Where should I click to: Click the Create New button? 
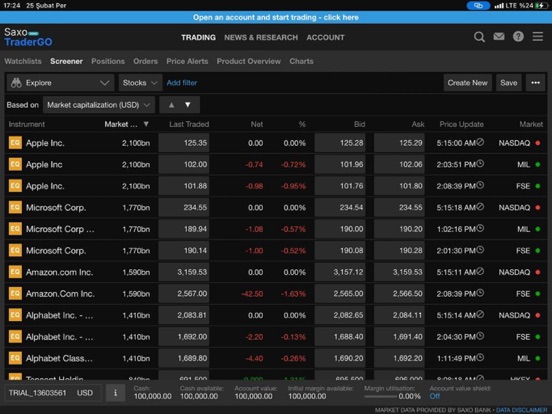pos(468,83)
